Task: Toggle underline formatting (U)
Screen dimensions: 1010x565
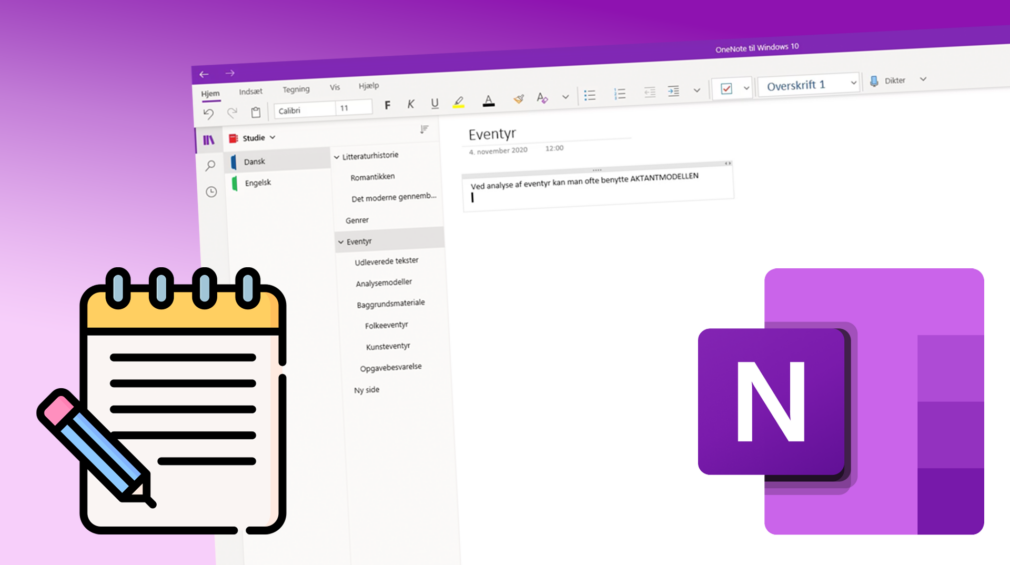Action: point(434,103)
